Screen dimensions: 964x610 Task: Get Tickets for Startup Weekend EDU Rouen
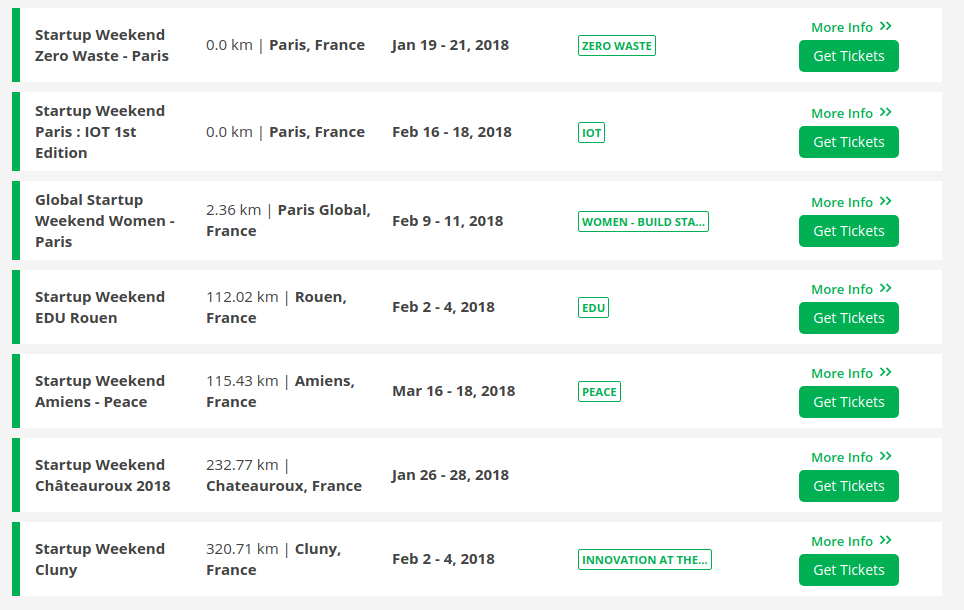(x=848, y=318)
